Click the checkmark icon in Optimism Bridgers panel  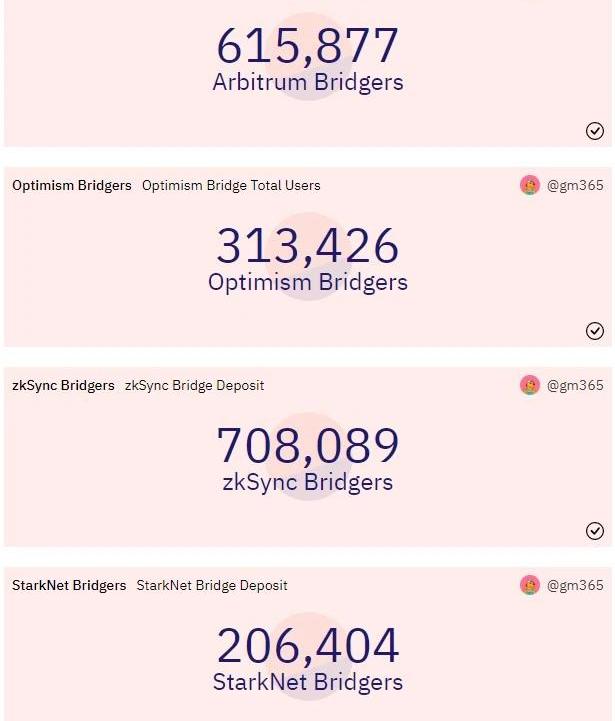(x=595, y=331)
